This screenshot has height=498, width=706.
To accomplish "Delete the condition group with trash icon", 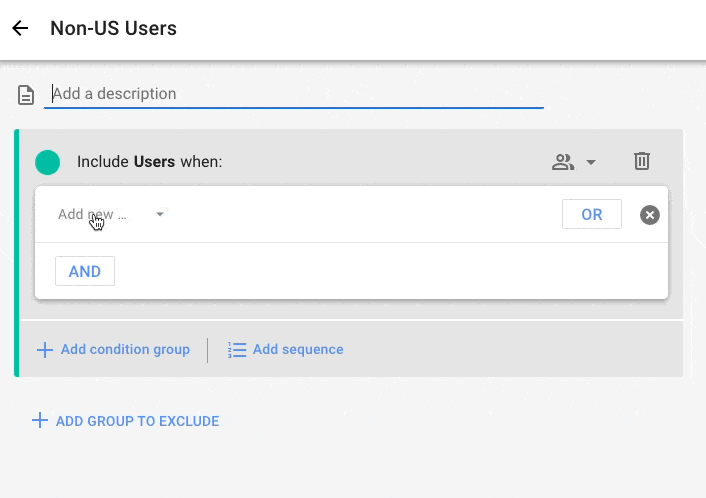I will click(642, 161).
